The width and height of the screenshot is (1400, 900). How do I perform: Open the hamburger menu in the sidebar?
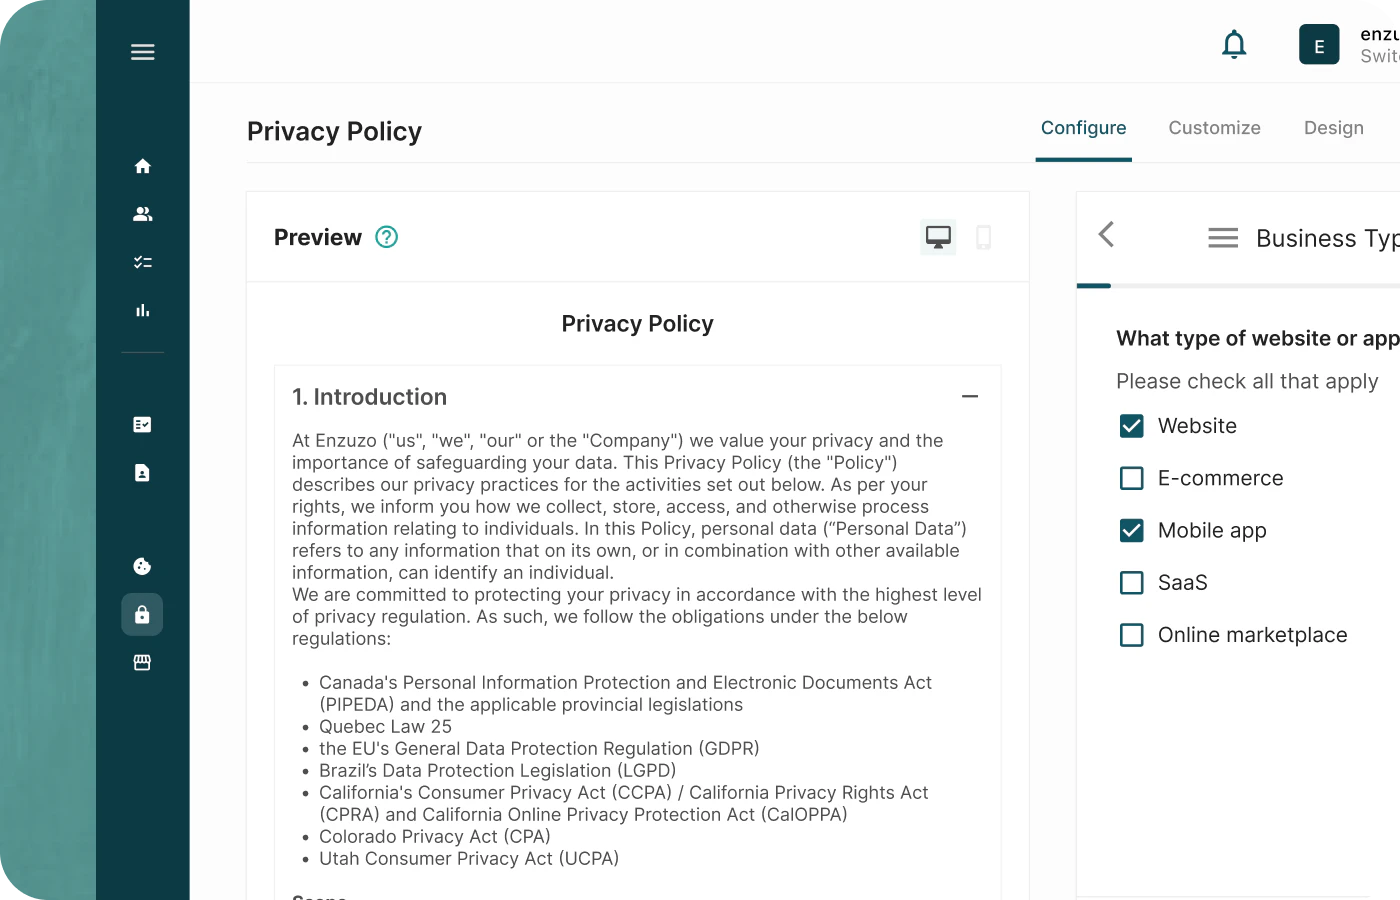click(142, 52)
